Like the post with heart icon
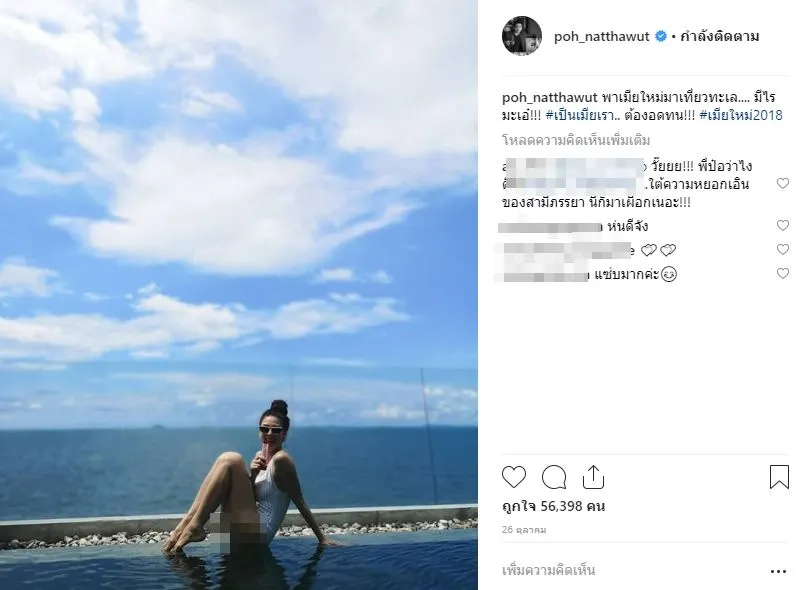Viewport: 807px width, 590px height. pos(514,477)
